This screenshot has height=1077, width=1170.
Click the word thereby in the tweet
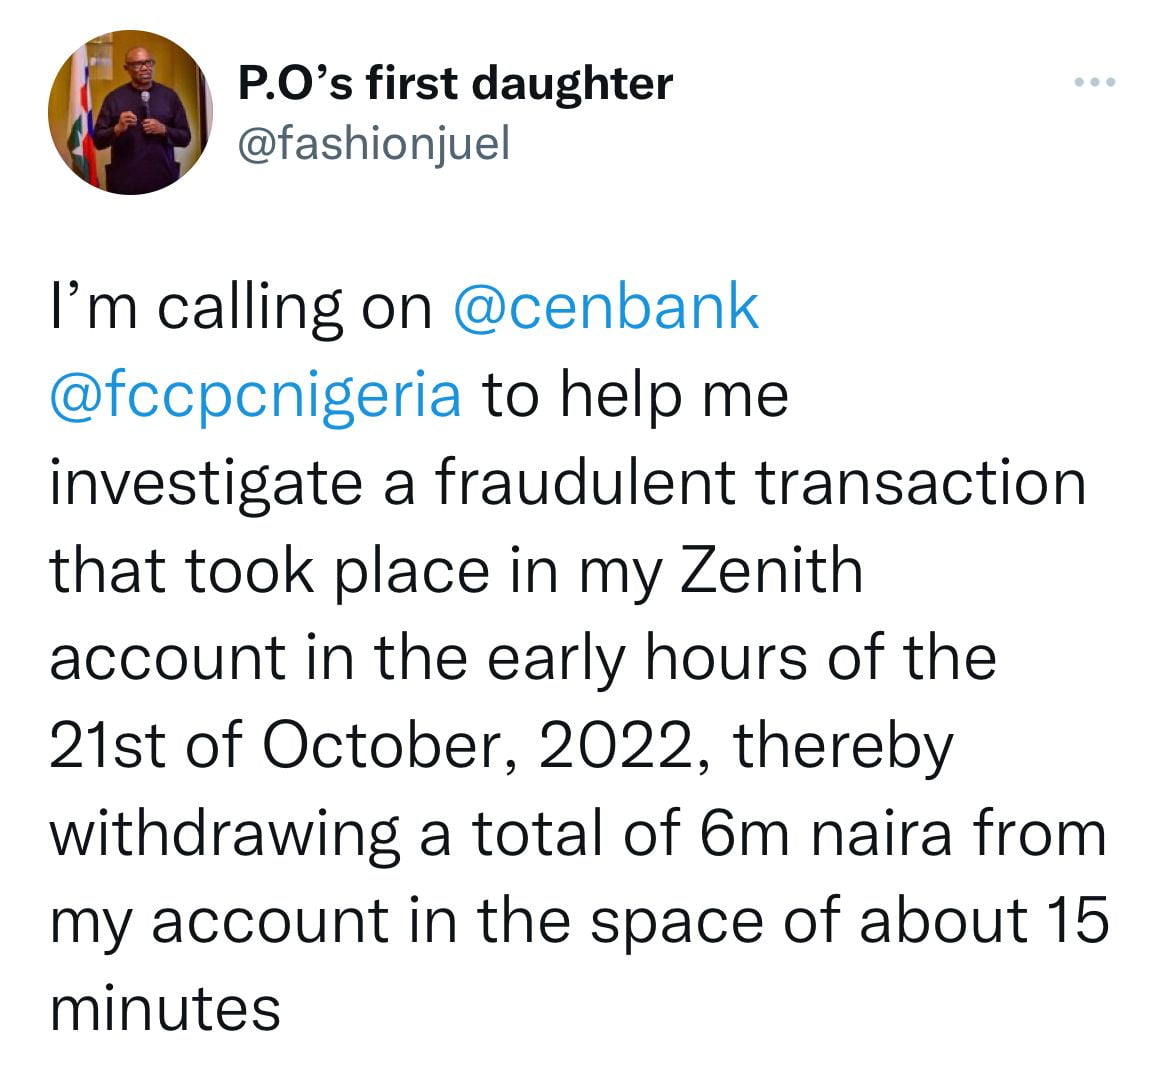coord(844,749)
